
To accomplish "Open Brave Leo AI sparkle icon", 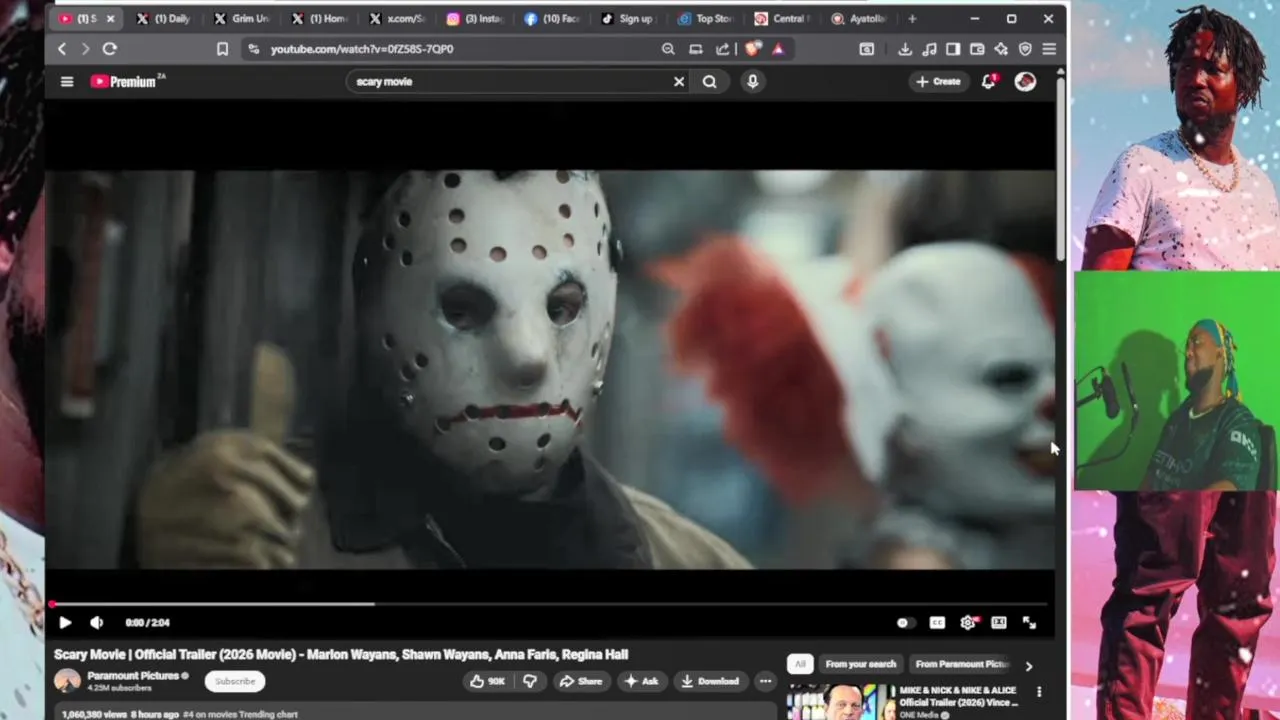I will [1001, 49].
